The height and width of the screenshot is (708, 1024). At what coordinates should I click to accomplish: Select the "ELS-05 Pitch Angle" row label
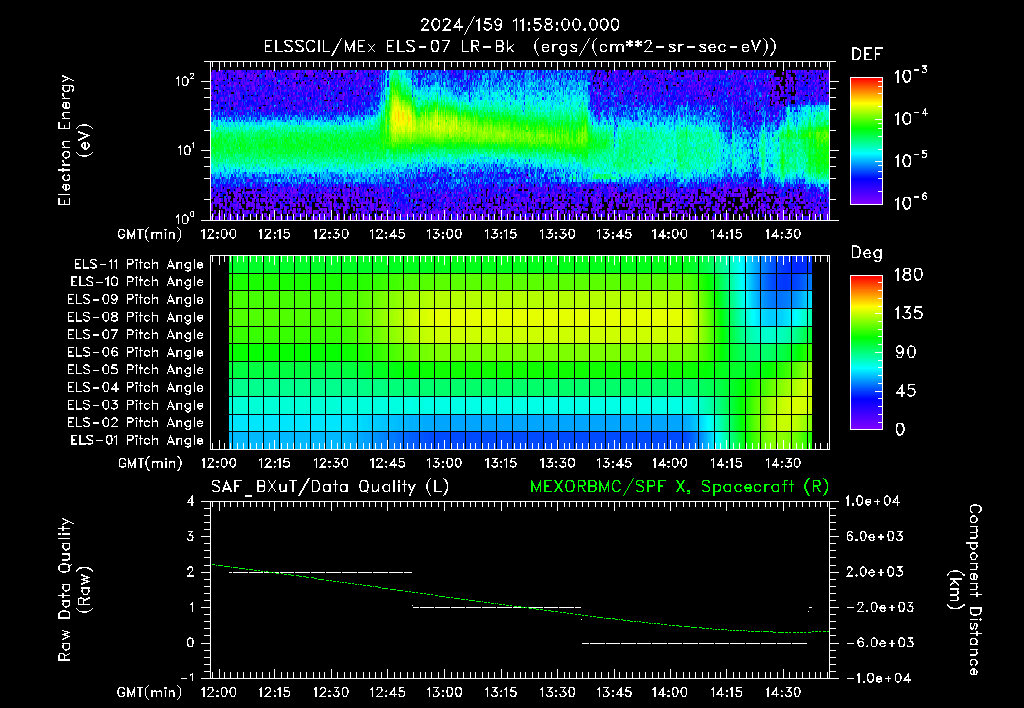[x=136, y=370]
